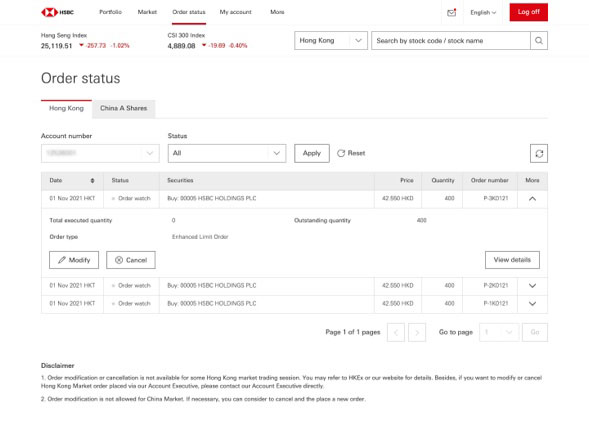Click order number P-1KD121
The image size is (589, 421).
tap(496, 303)
